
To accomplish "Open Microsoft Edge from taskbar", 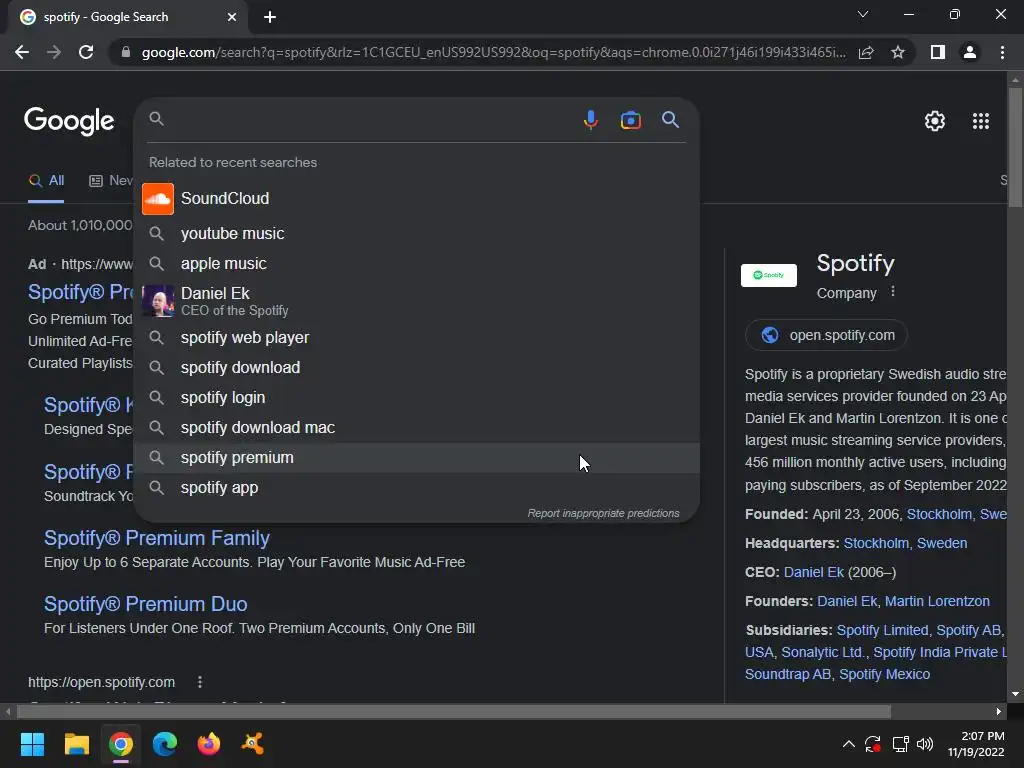I will click(165, 744).
